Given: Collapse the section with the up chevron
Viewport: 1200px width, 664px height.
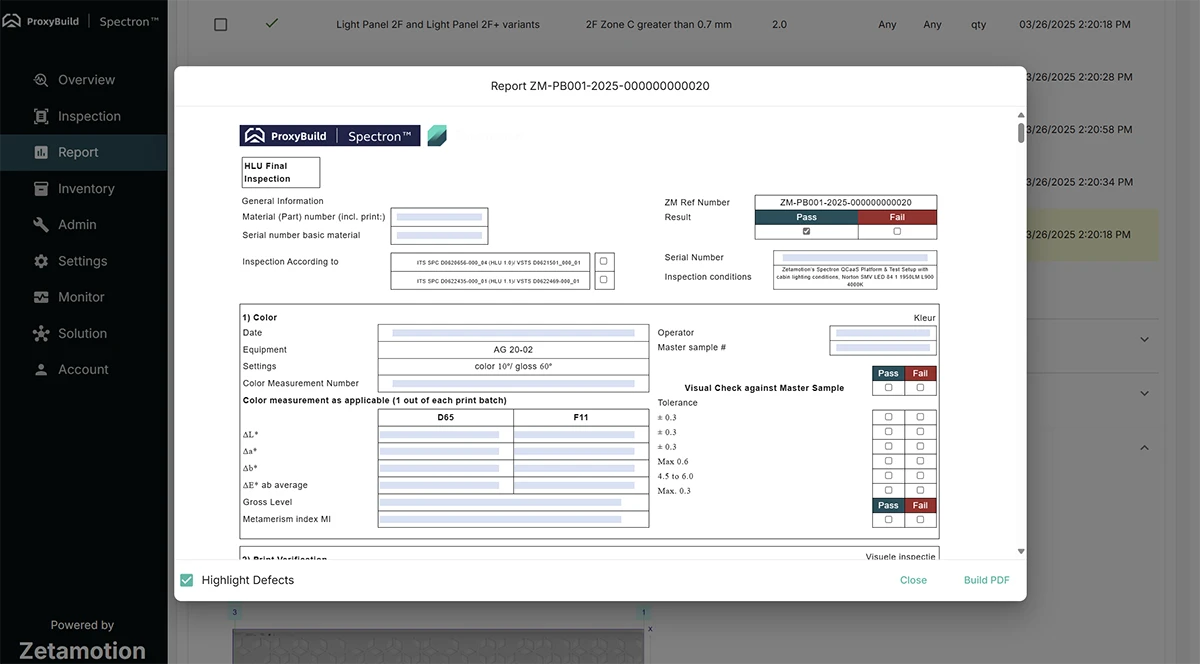Looking at the screenshot, I should [x=1145, y=448].
